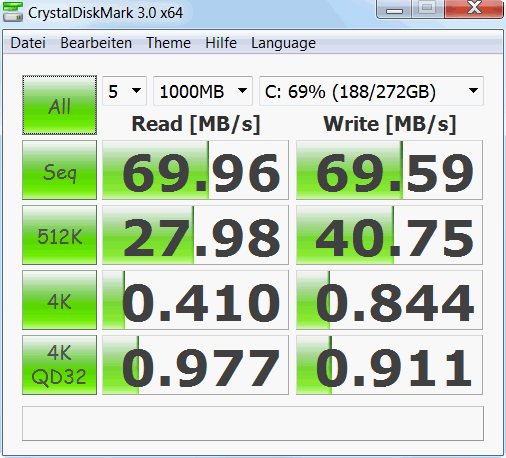Click the empty comment field at bottom
Image resolution: width=506 pixels, height=458 pixels.
coord(253,423)
